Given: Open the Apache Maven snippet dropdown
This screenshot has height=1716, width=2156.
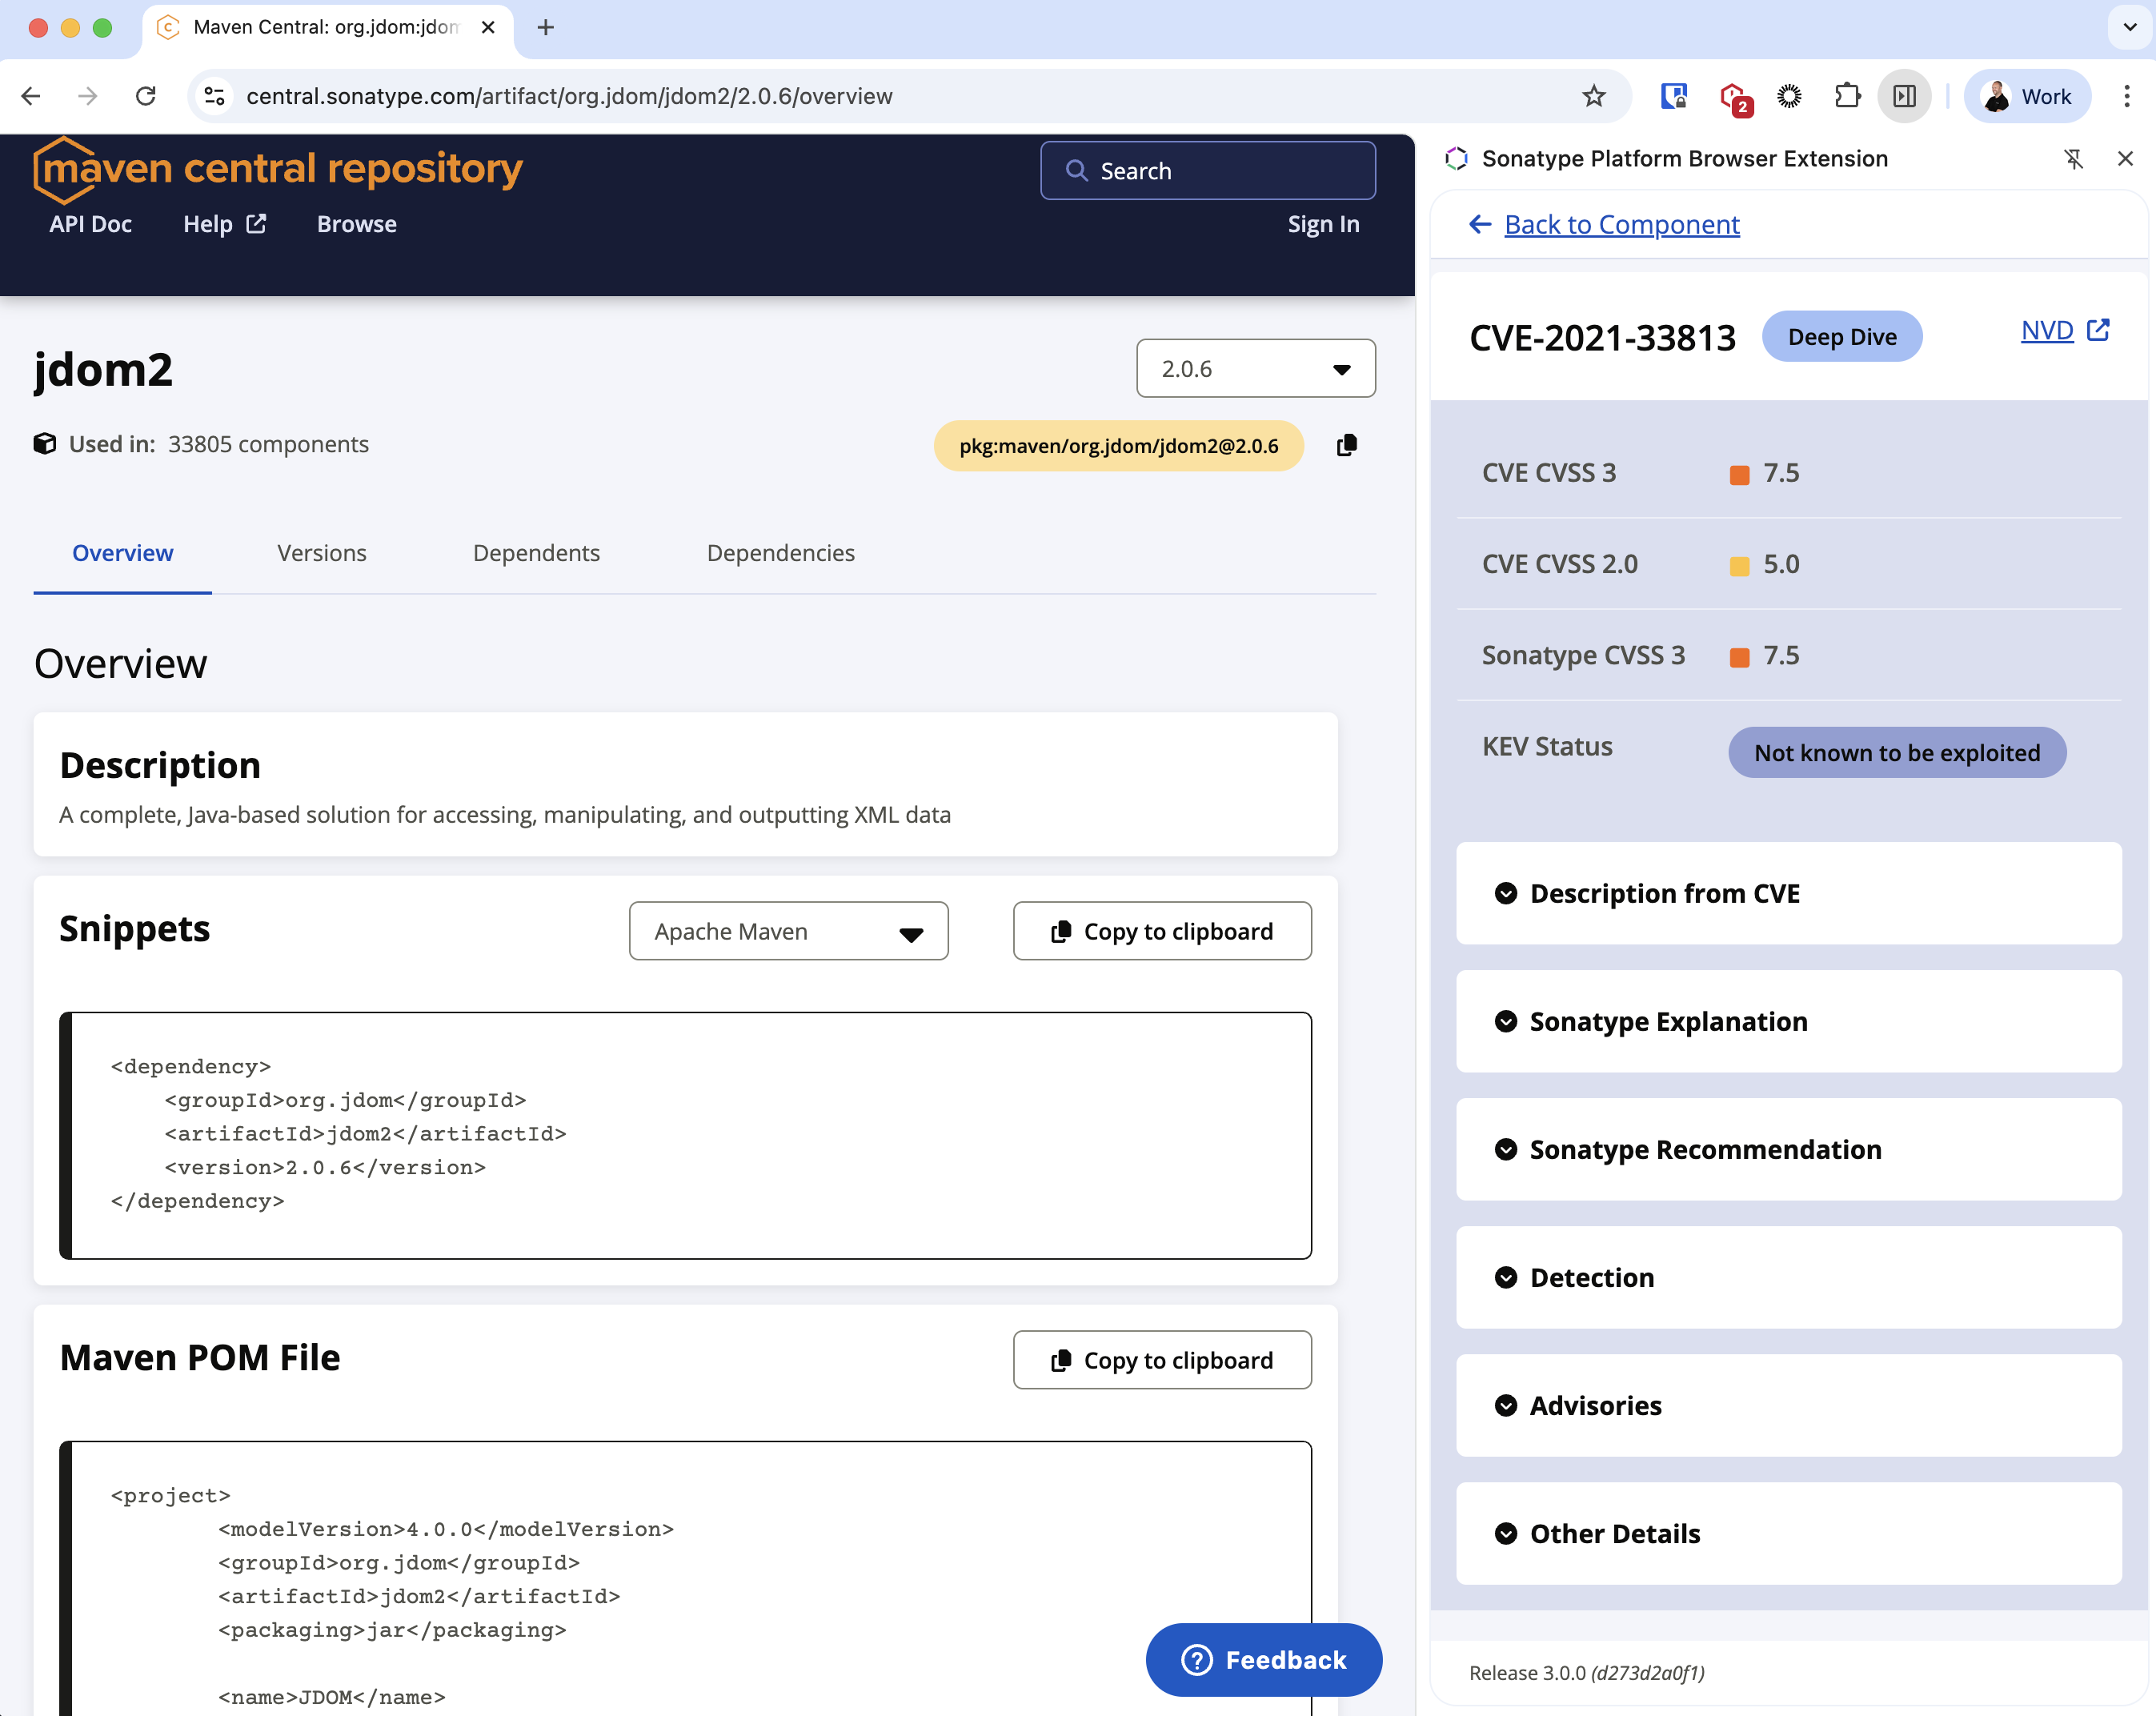Looking at the screenshot, I should [x=788, y=931].
